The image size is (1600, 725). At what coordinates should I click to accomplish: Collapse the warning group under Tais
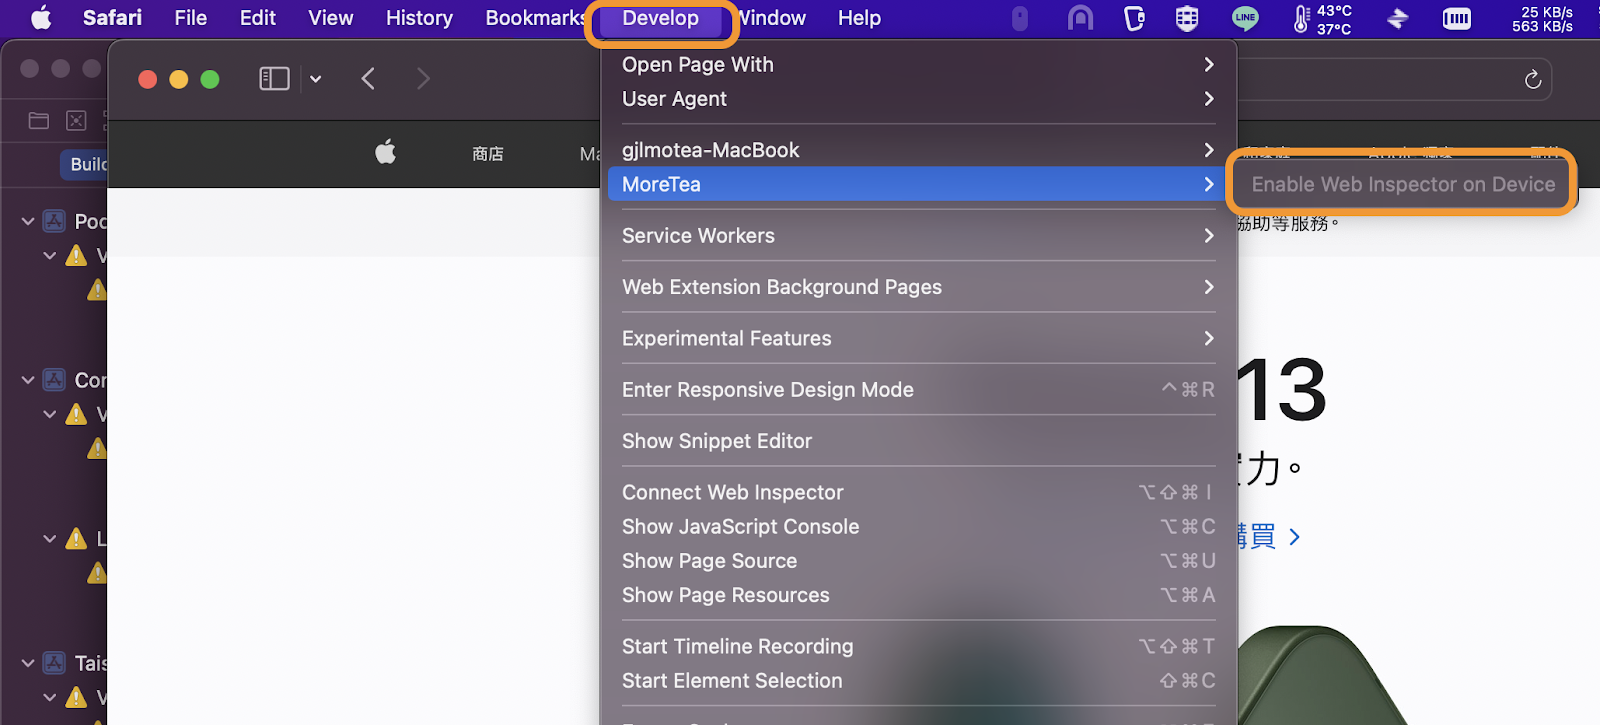click(50, 697)
